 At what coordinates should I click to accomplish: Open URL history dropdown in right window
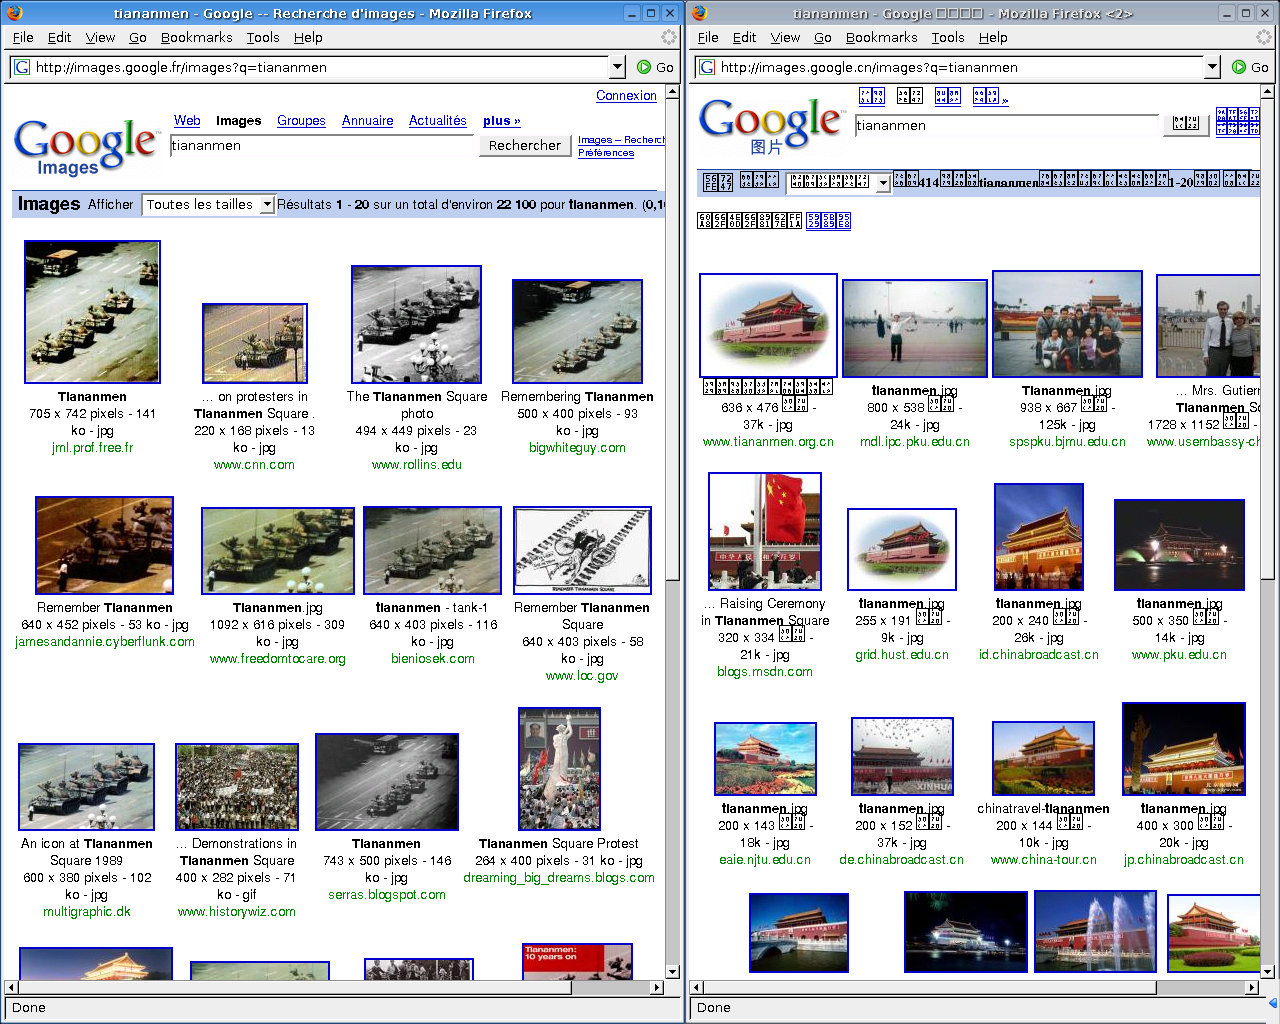[x=1212, y=67]
